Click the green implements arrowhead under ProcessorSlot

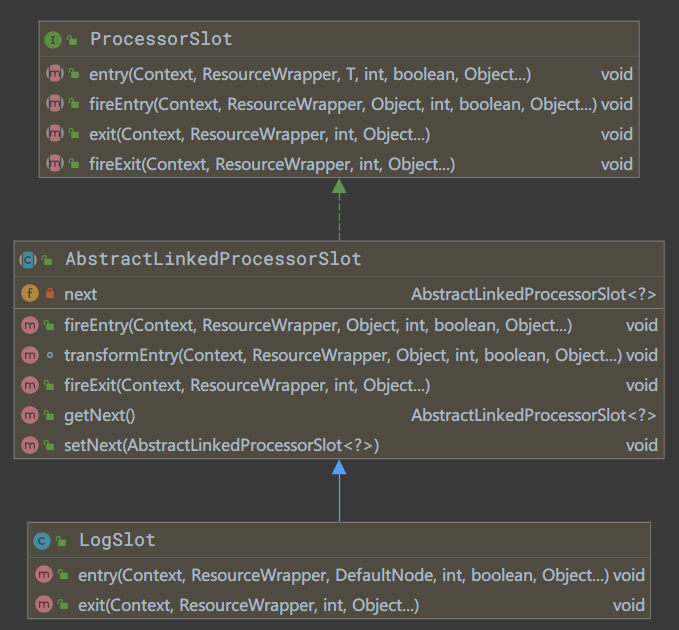(x=339, y=186)
